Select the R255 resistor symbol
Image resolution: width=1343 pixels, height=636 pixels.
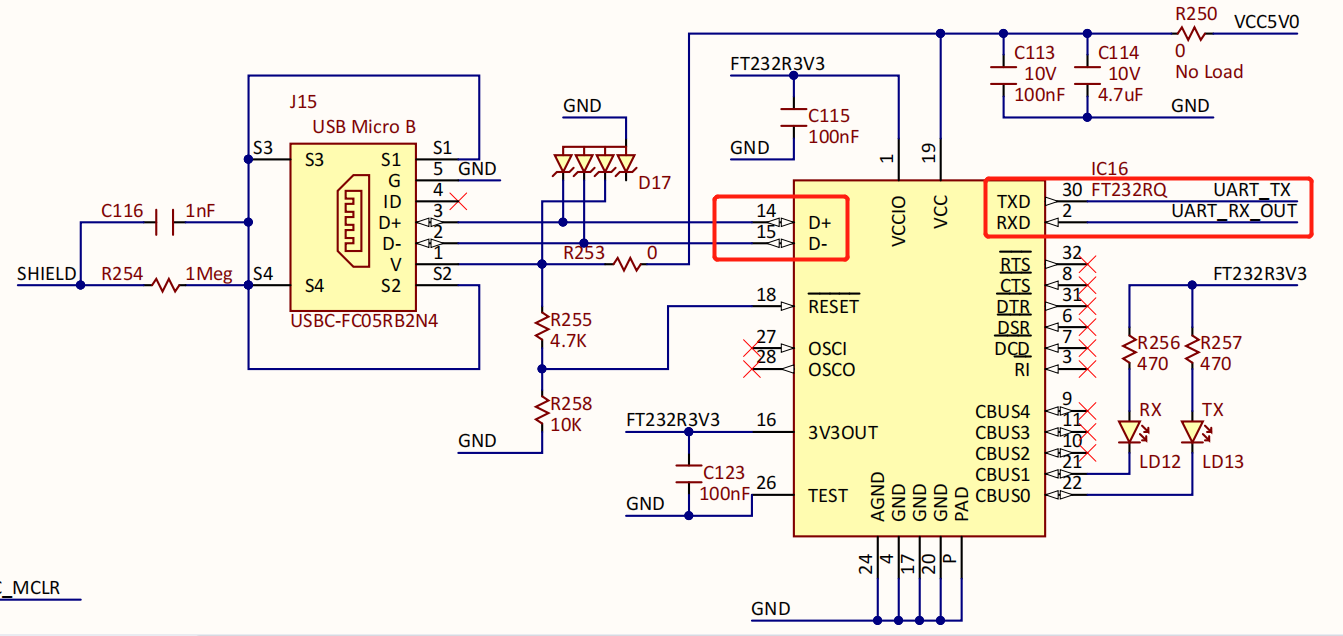point(541,327)
